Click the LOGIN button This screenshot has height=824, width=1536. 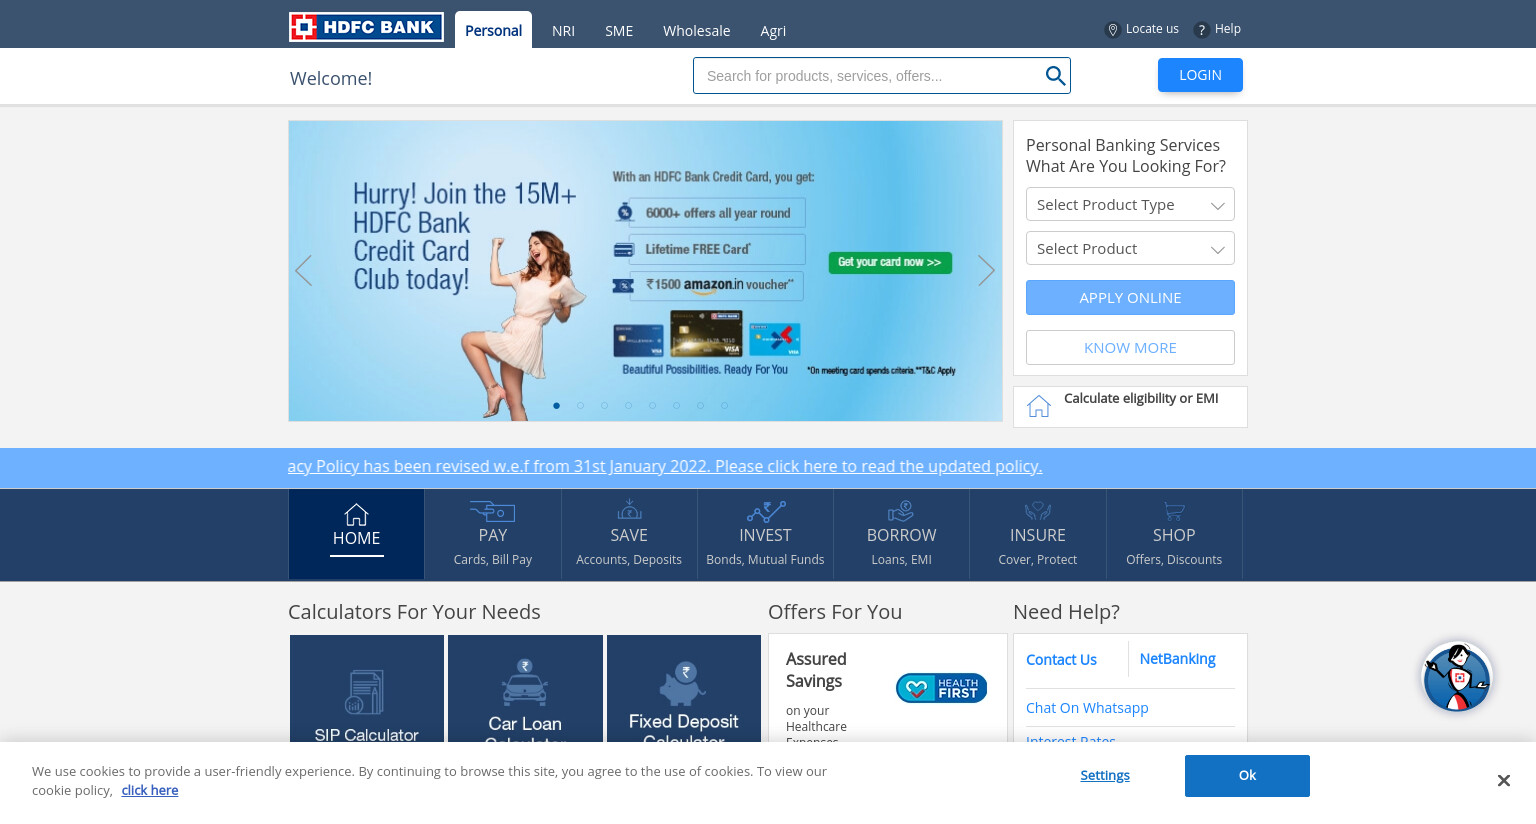[1200, 75]
